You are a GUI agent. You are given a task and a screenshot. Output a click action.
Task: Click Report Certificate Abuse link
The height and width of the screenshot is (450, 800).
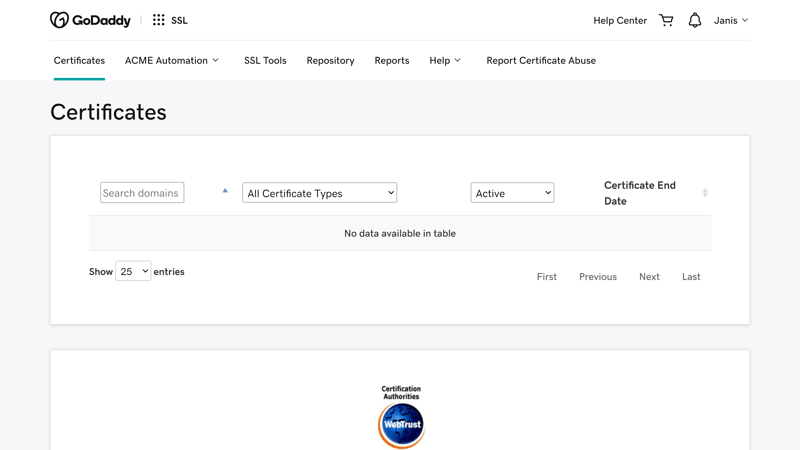pos(541,61)
